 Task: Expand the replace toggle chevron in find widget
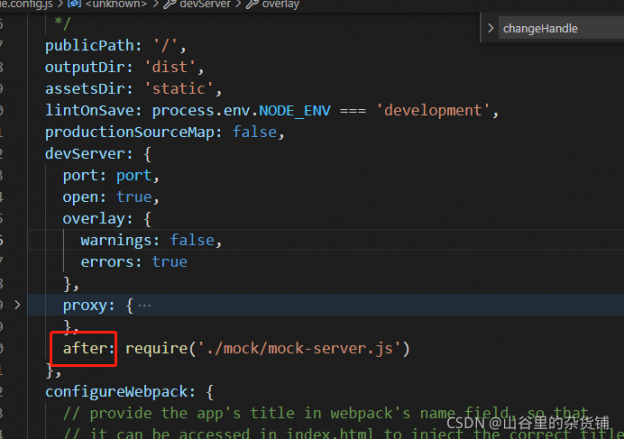pyautogui.click(x=490, y=29)
